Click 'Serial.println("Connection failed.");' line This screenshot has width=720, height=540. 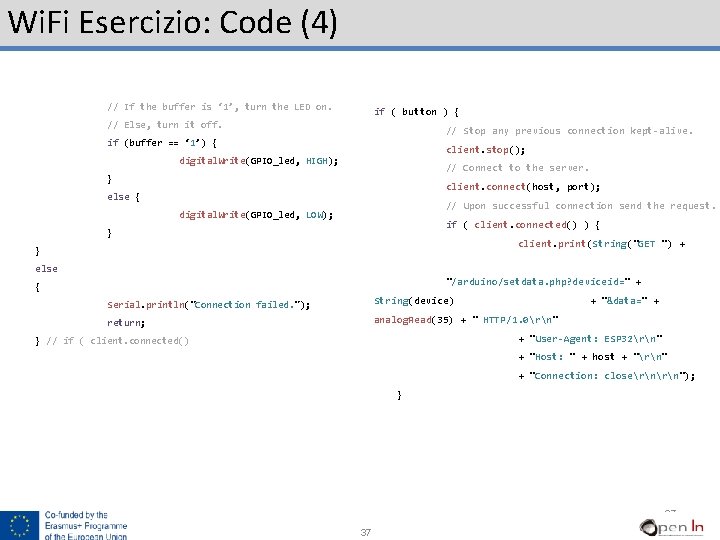coord(208,305)
